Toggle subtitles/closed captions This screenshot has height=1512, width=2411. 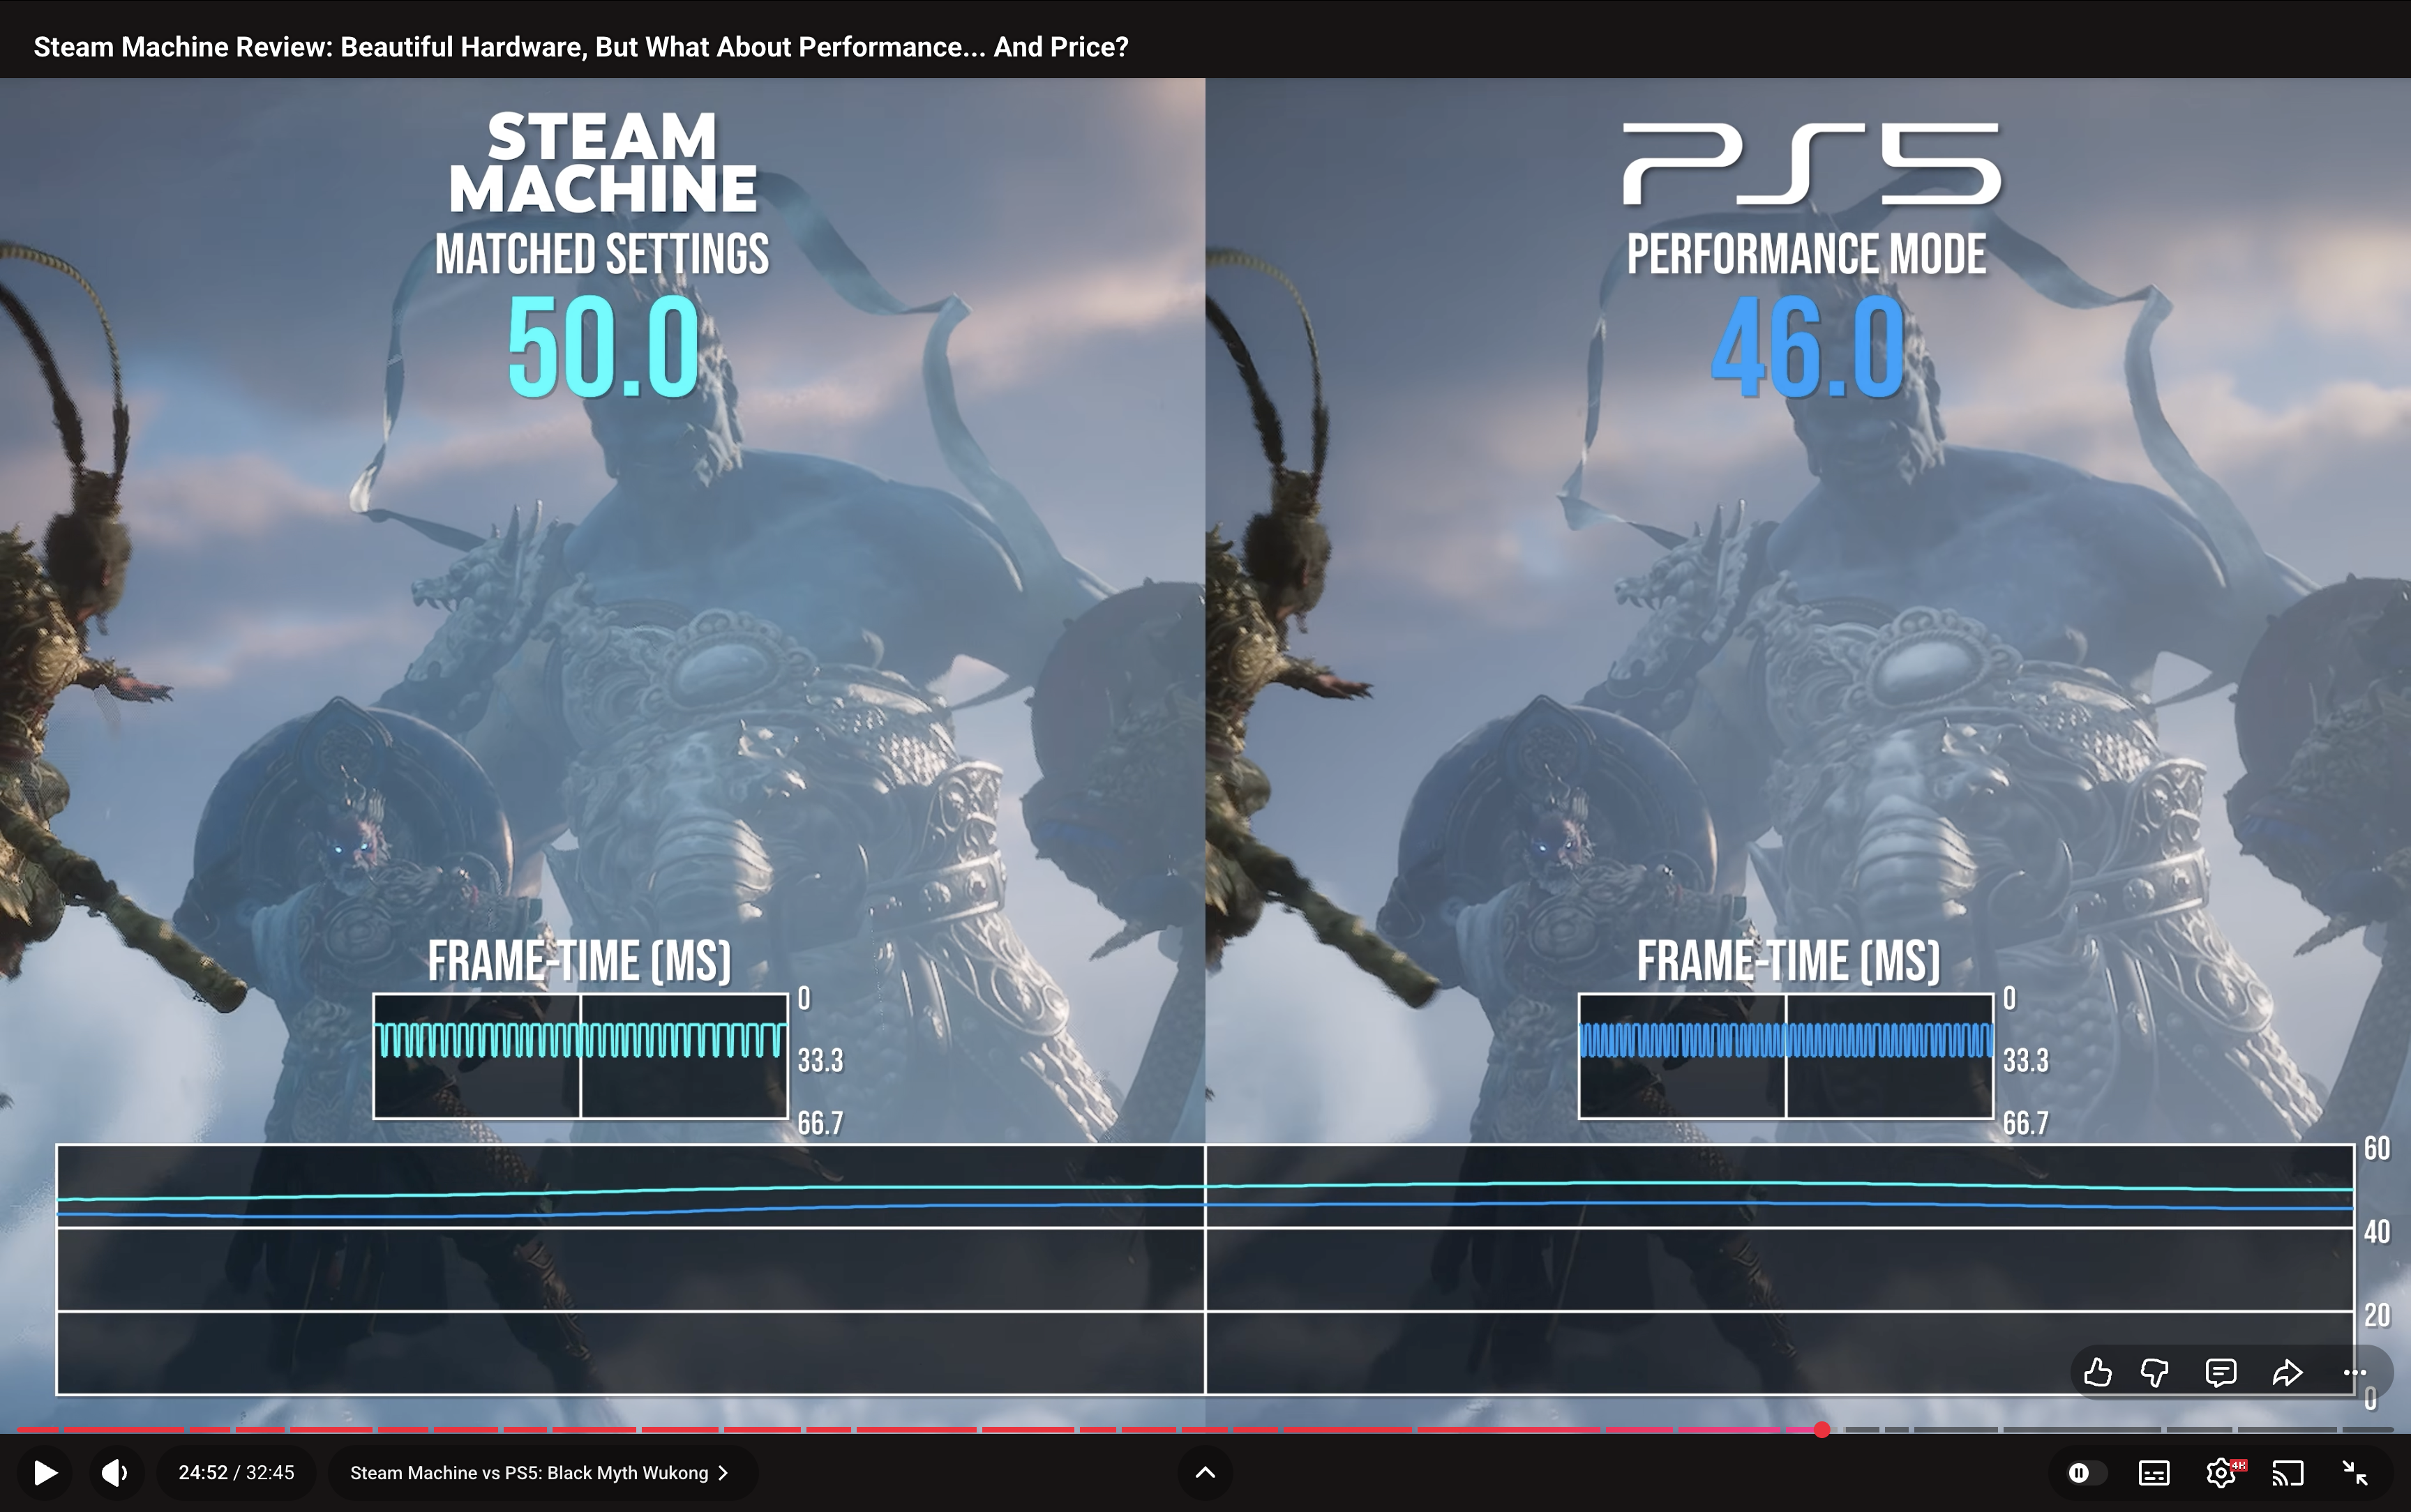coord(2153,1472)
